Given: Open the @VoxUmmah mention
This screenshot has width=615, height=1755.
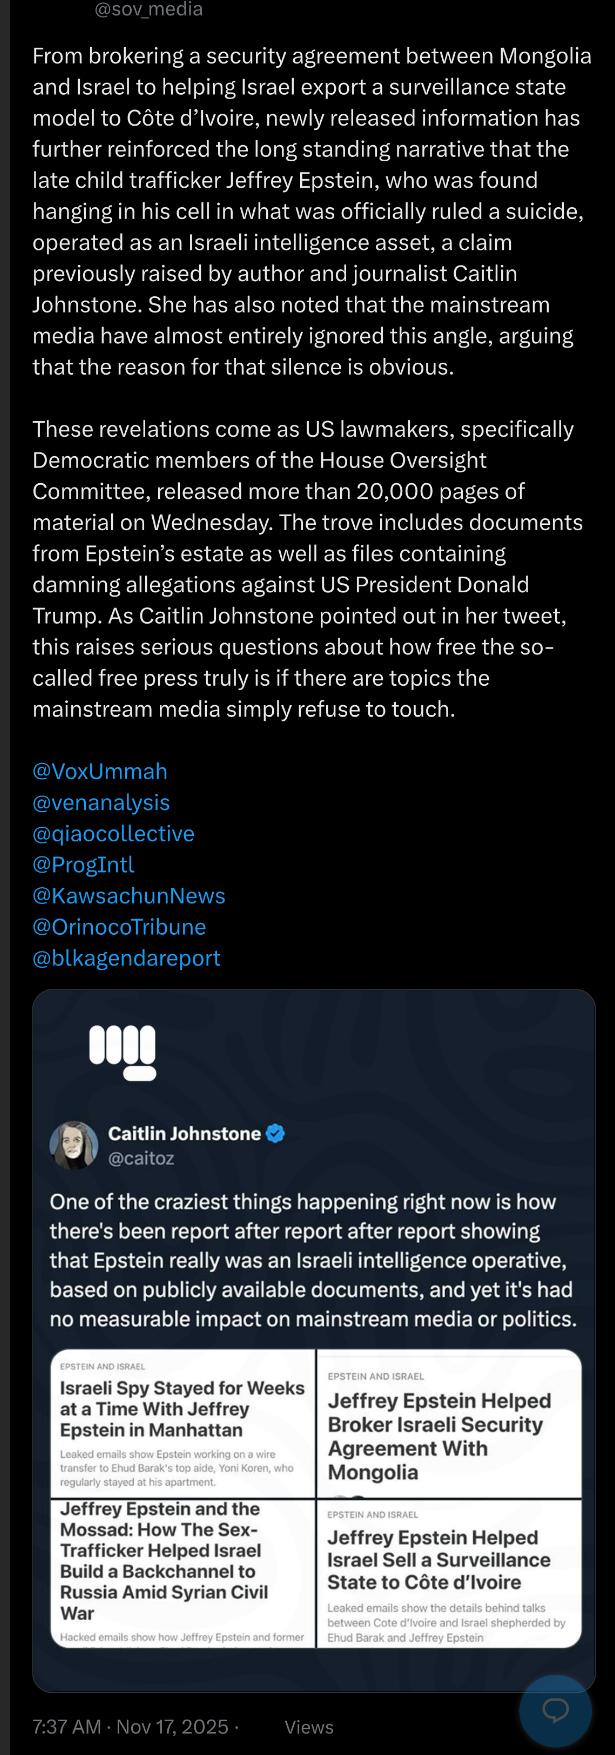Looking at the screenshot, I should click(x=100, y=771).
